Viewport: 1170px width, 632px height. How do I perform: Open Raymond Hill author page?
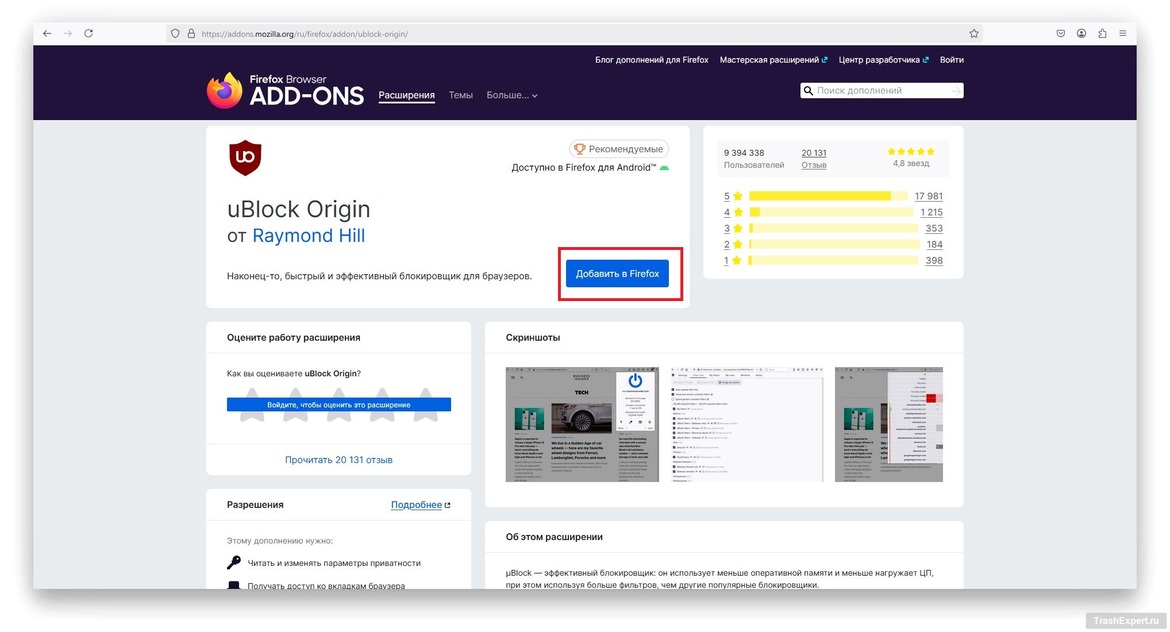pyautogui.click(x=308, y=236)
